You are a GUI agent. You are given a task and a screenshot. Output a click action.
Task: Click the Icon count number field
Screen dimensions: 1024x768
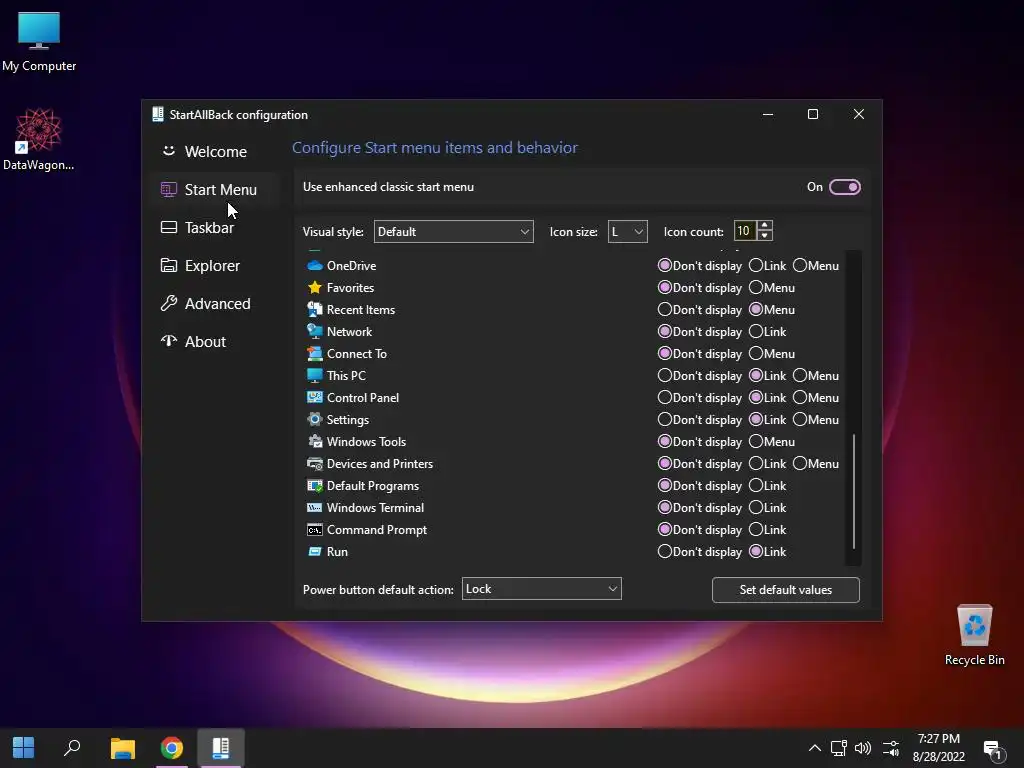(x=744, y=231)
